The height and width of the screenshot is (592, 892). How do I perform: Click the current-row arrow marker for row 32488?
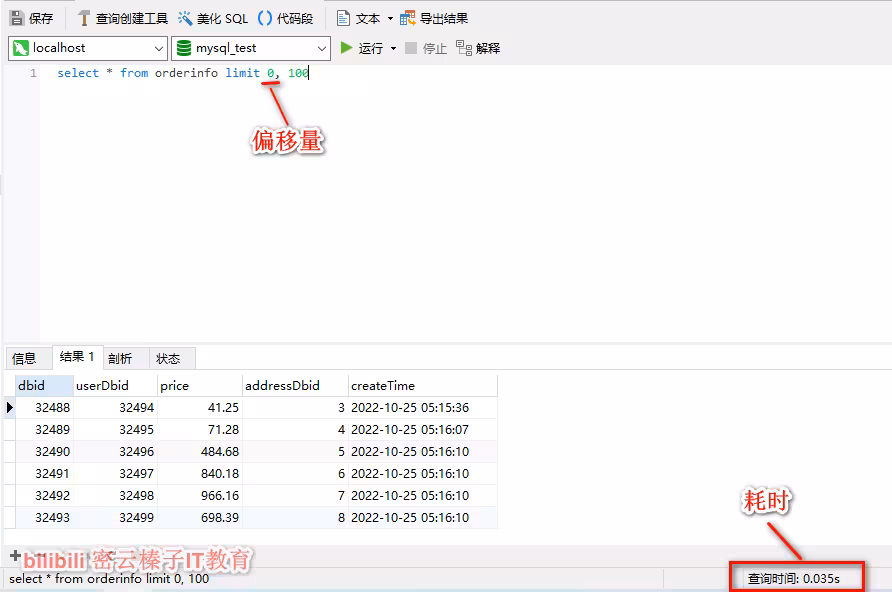click(x=10, y=407)
